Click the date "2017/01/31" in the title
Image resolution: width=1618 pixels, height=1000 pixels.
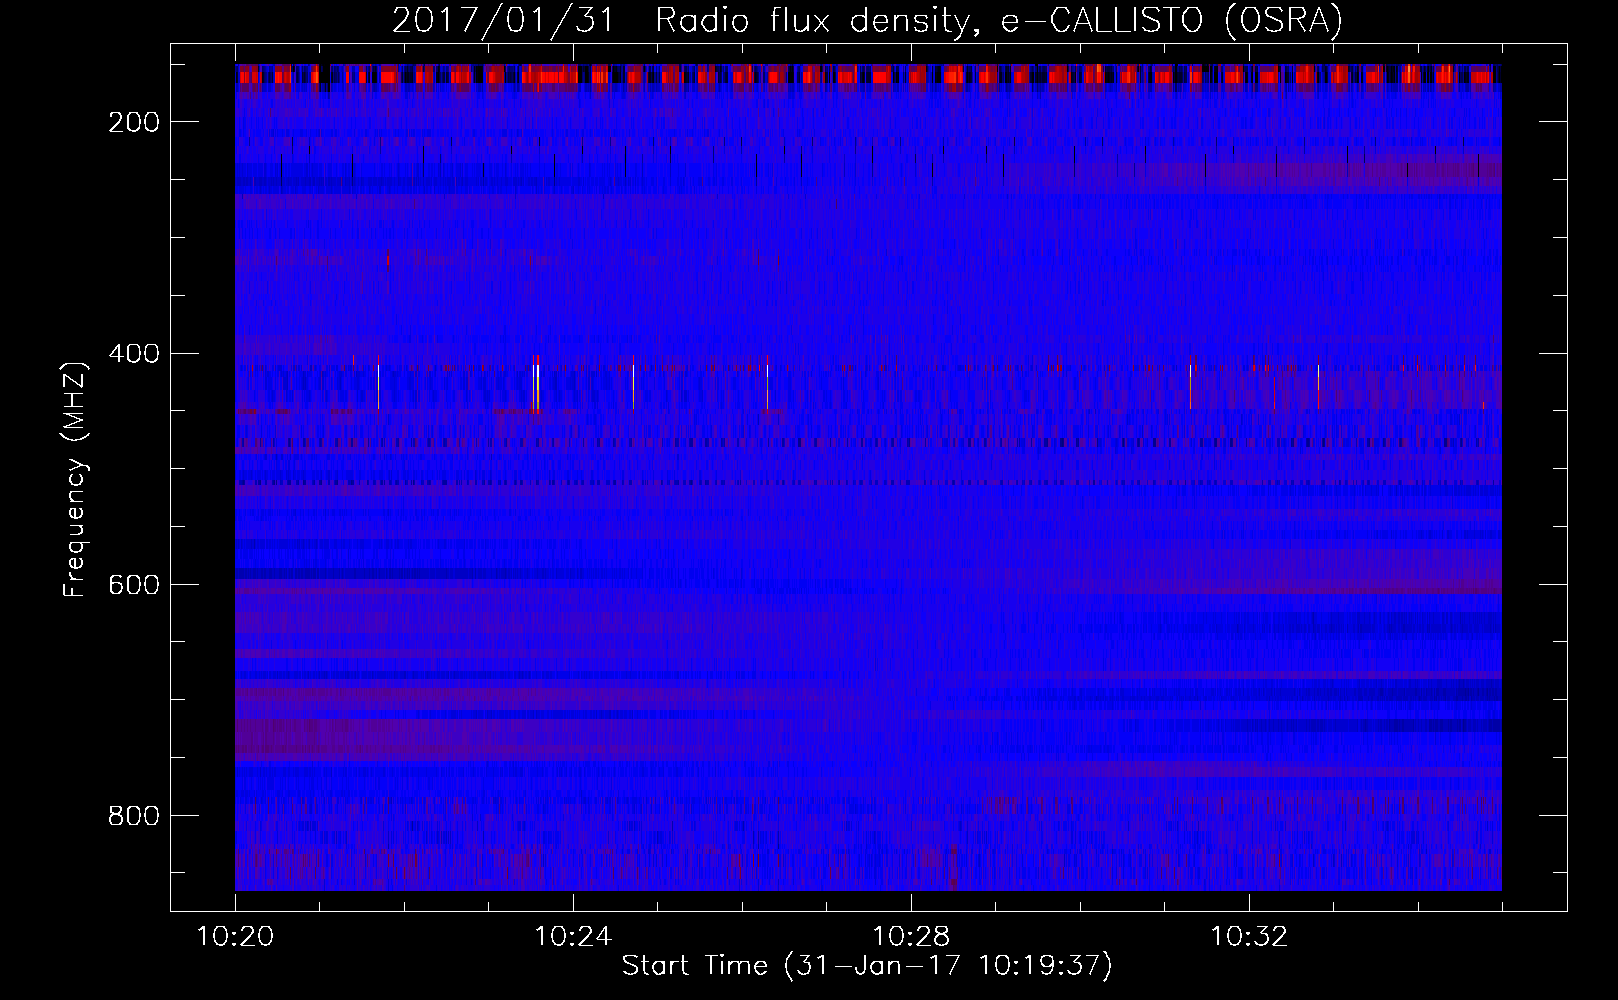point(503,20)
